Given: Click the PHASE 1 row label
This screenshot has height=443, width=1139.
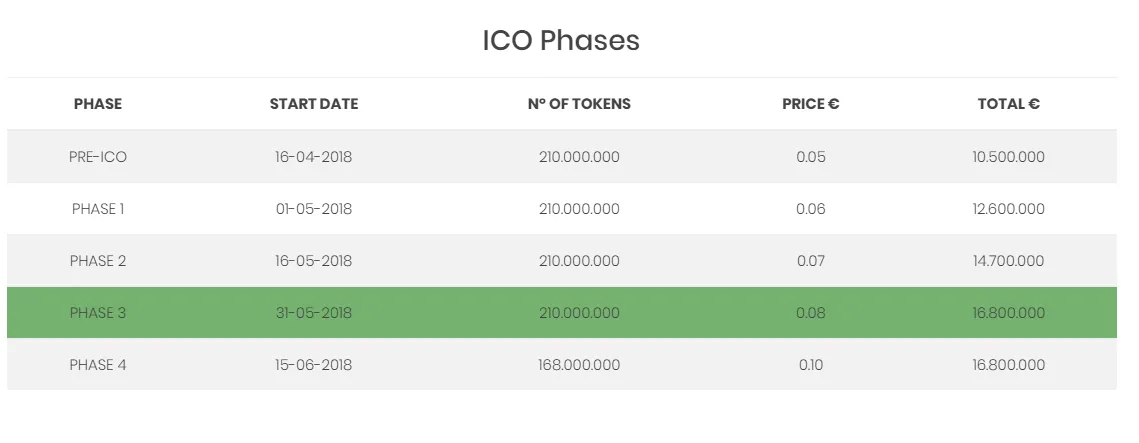Looking at the screenshot, I should [x=98, y=209].
